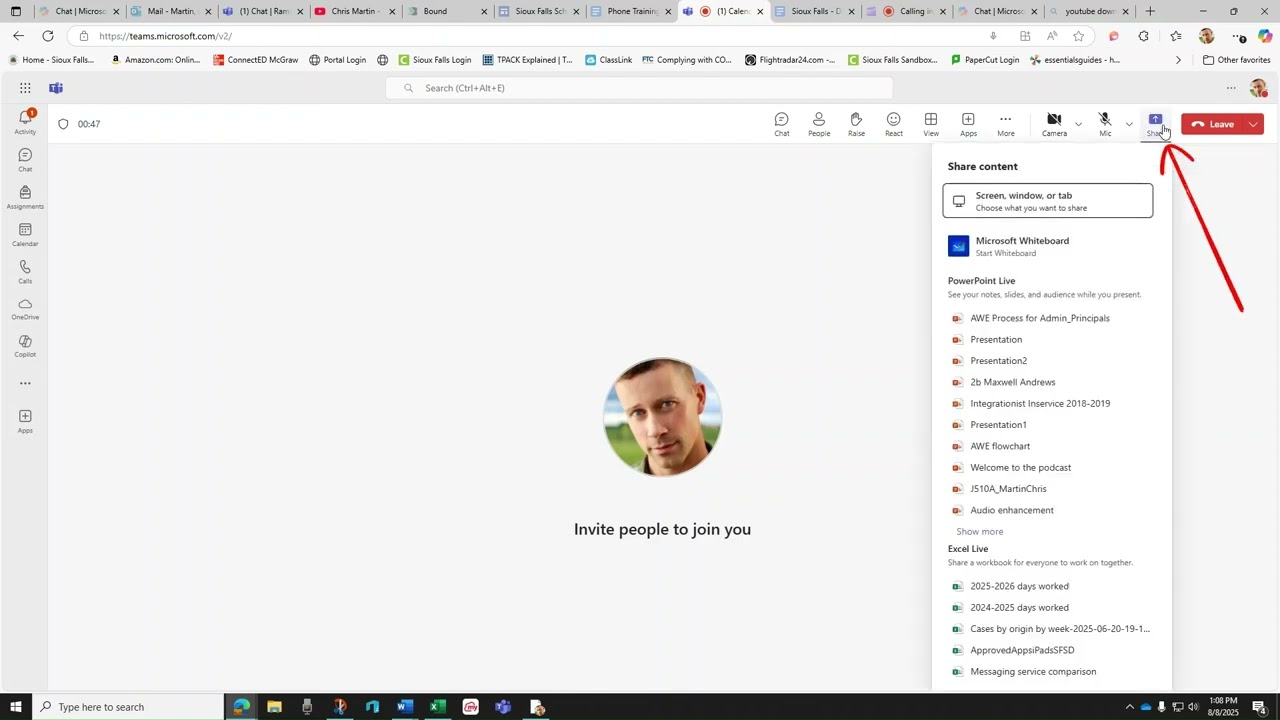This screenshot has height=720, width=1280.
Task: Open the ClassLink bookmark
Action: click(x=608, y=60)
